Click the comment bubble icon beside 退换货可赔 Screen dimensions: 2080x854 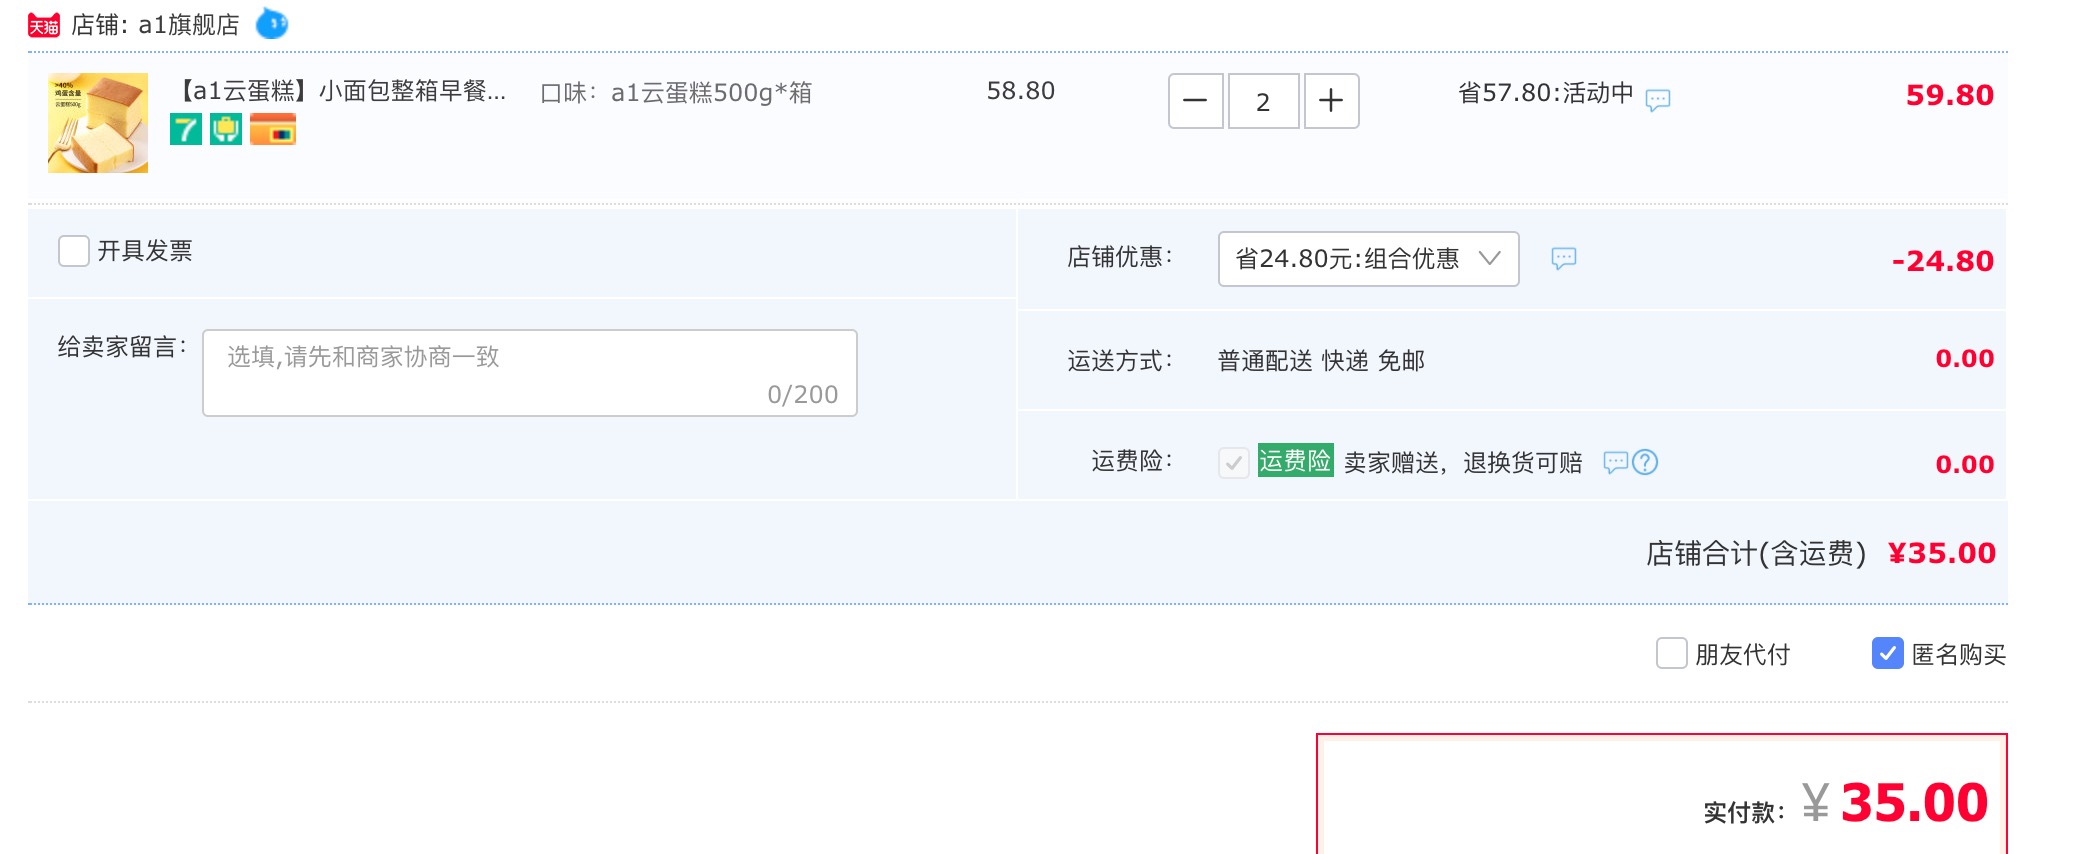1615,462
